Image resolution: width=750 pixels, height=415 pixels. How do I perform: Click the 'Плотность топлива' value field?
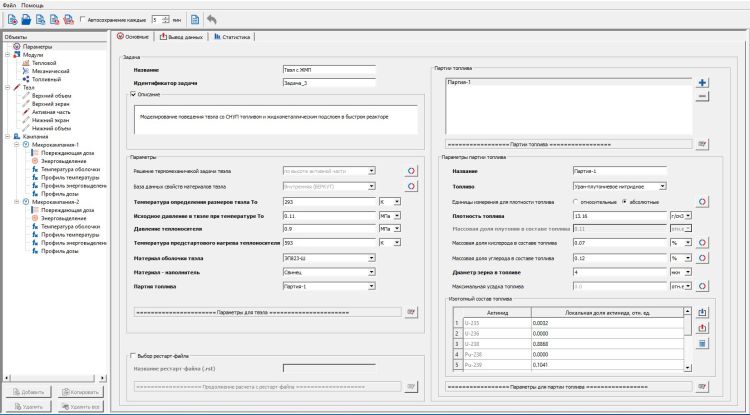[x=619, y=216]
